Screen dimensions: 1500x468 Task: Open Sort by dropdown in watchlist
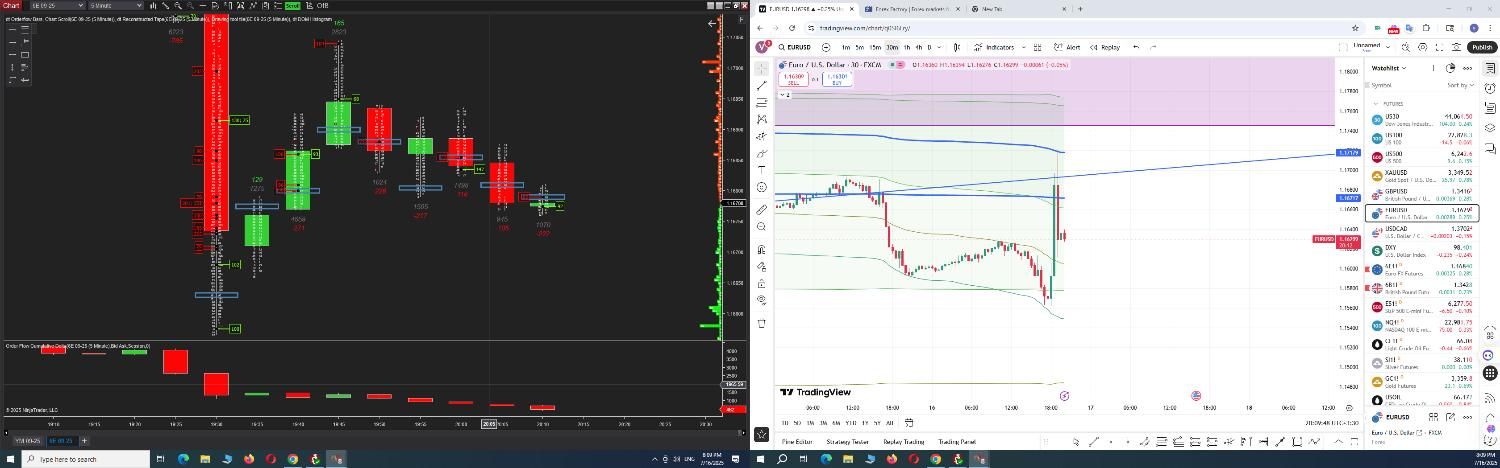pos(1461,85)
